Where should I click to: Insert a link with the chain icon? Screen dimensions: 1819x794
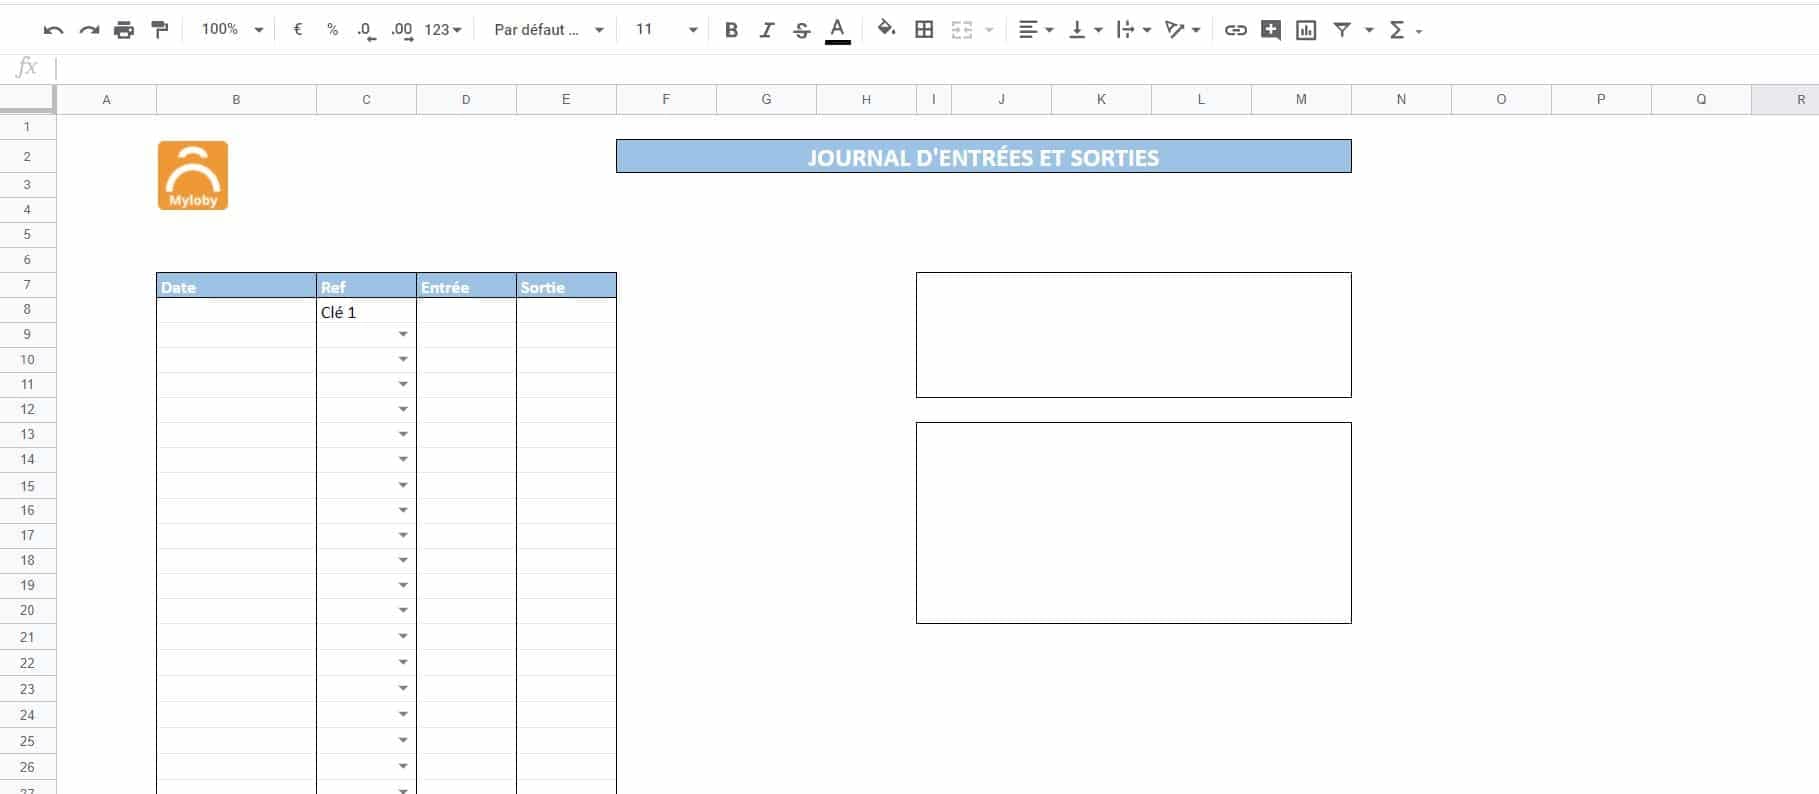pos(1235,30)
